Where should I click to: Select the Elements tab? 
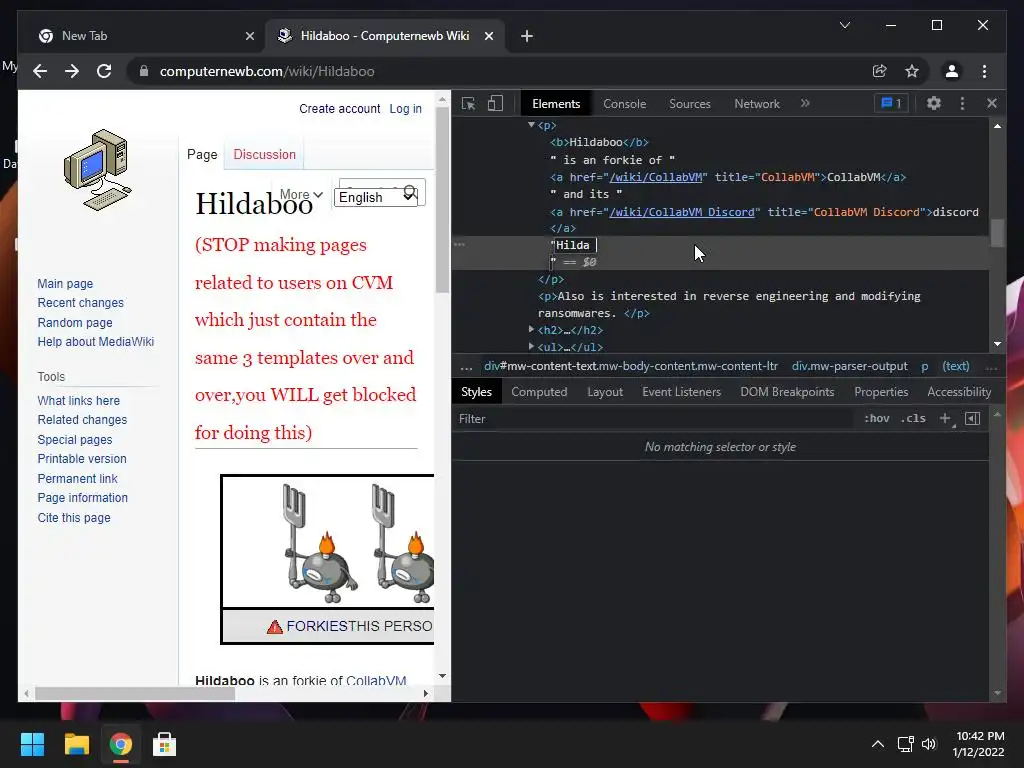point(556,103)
